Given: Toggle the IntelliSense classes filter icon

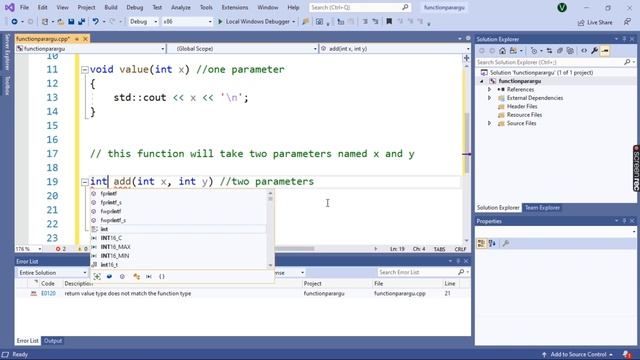Looking at the screenshot, I should [x=136, y=276].
